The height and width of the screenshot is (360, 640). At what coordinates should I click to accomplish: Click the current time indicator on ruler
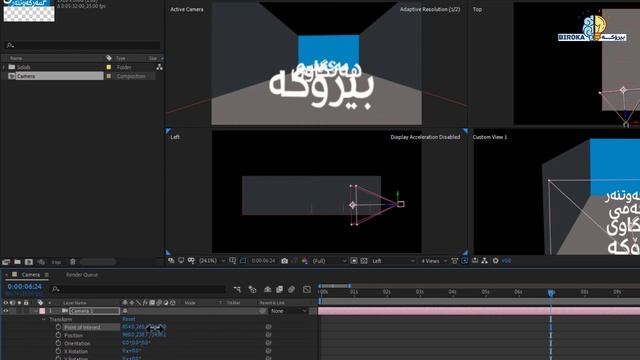[x=551, y=292]
